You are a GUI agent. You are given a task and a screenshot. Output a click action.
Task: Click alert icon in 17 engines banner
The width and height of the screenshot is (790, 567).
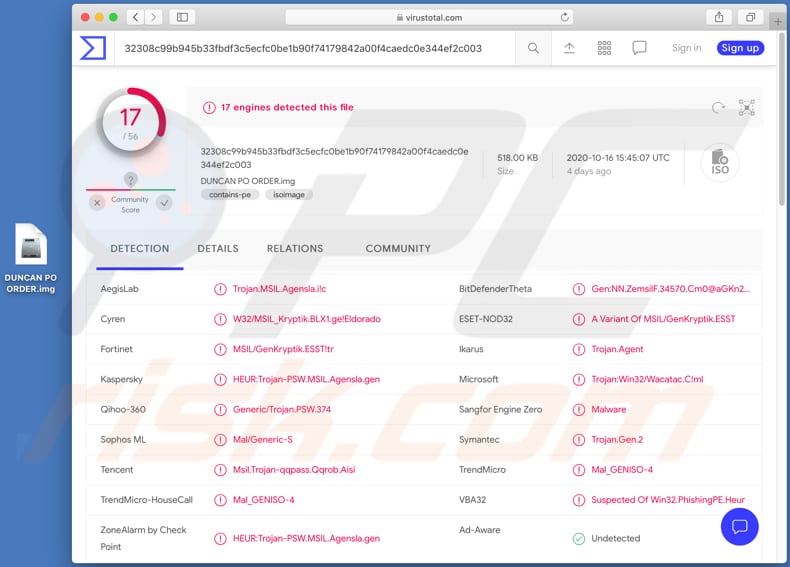pyautogui.click(x=209, y=107)
